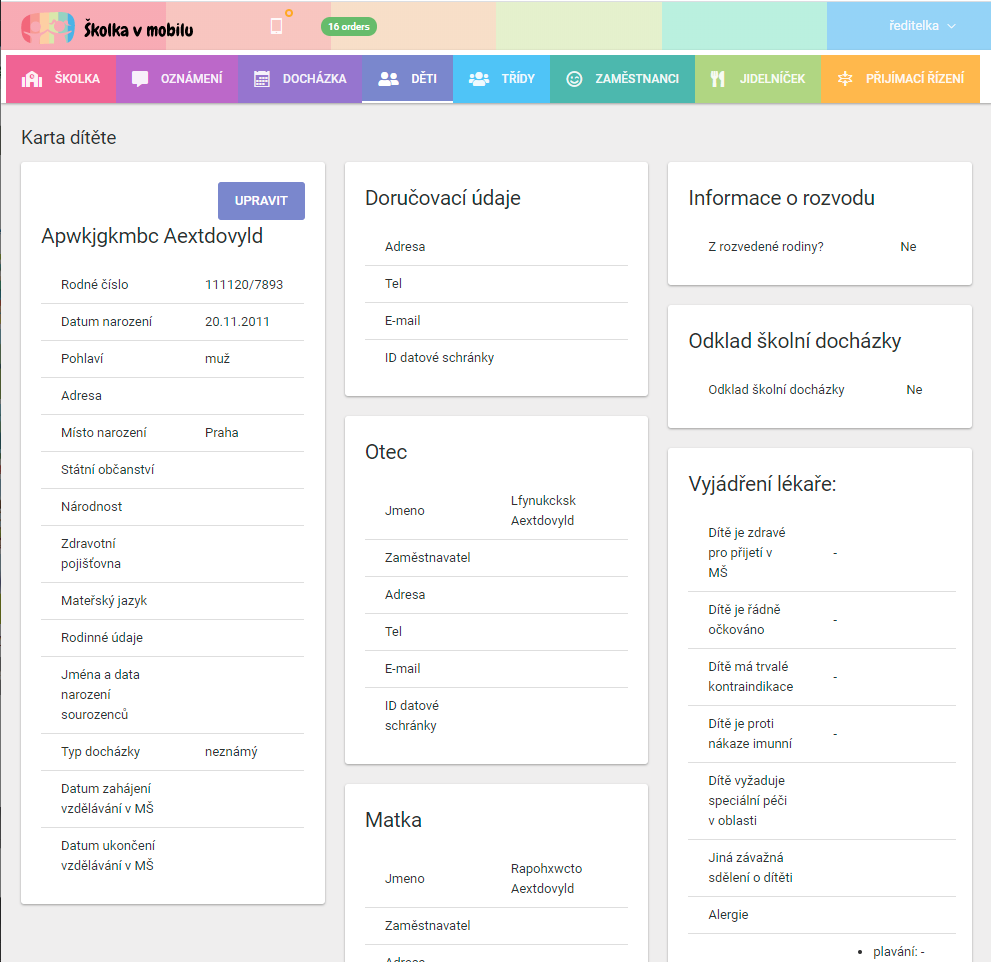Click child name Apwkjgkmbc Aextdovyld
991x962 pixels.
coord(152,236)
